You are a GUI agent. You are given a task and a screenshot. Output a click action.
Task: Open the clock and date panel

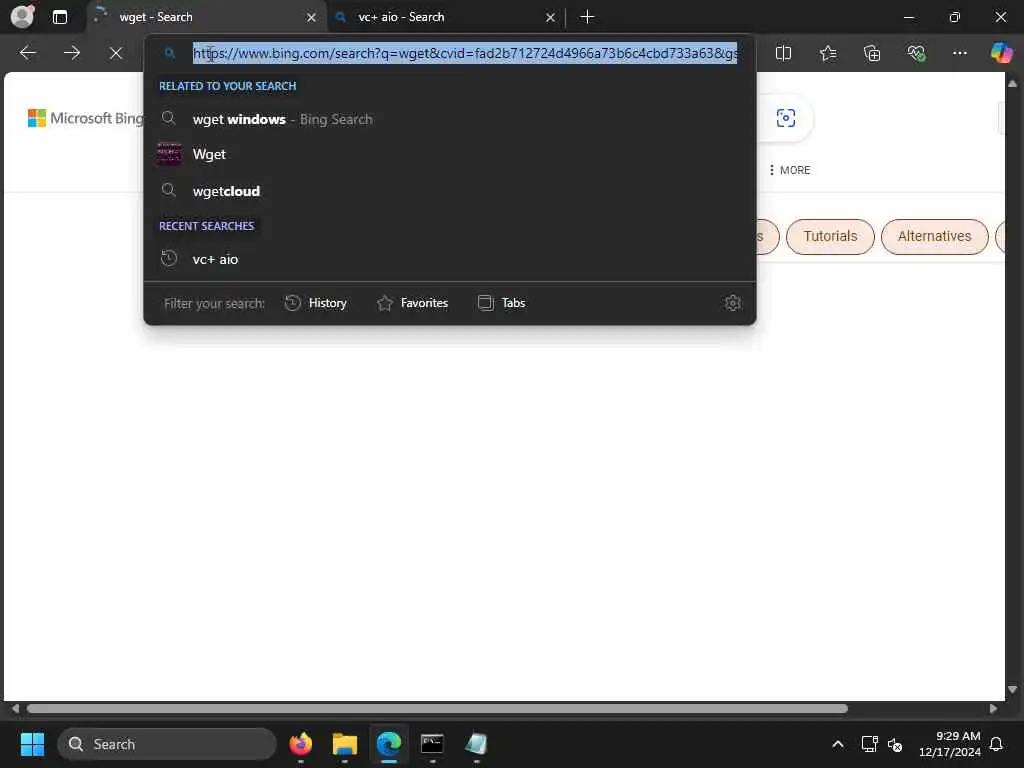(949, 744)
